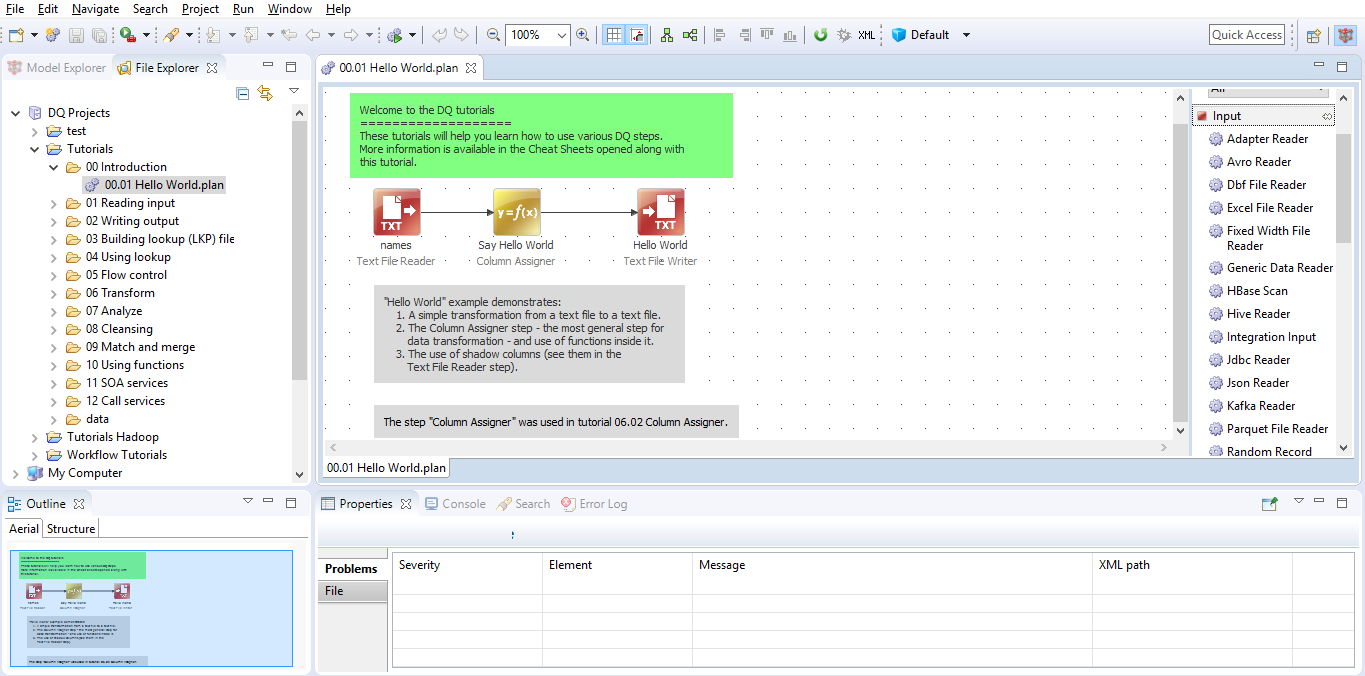
Task: Click the green Refresh icon
Action: [x=821, y=35]
